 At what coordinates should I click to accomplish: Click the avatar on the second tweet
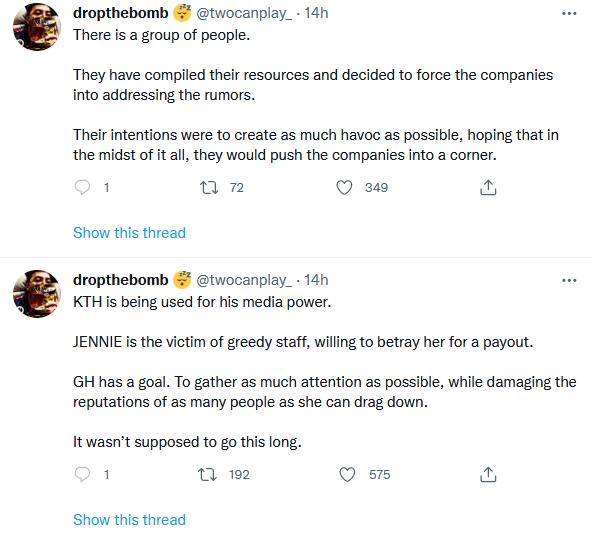[38, 295]
